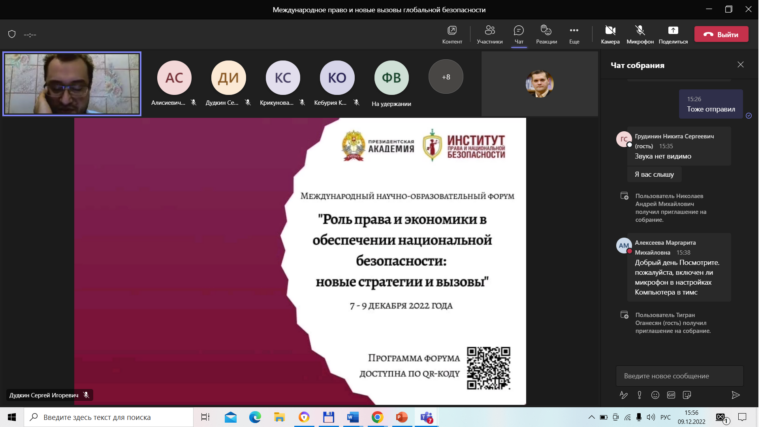Unmute the Микрофон microphone

[640, 34]
